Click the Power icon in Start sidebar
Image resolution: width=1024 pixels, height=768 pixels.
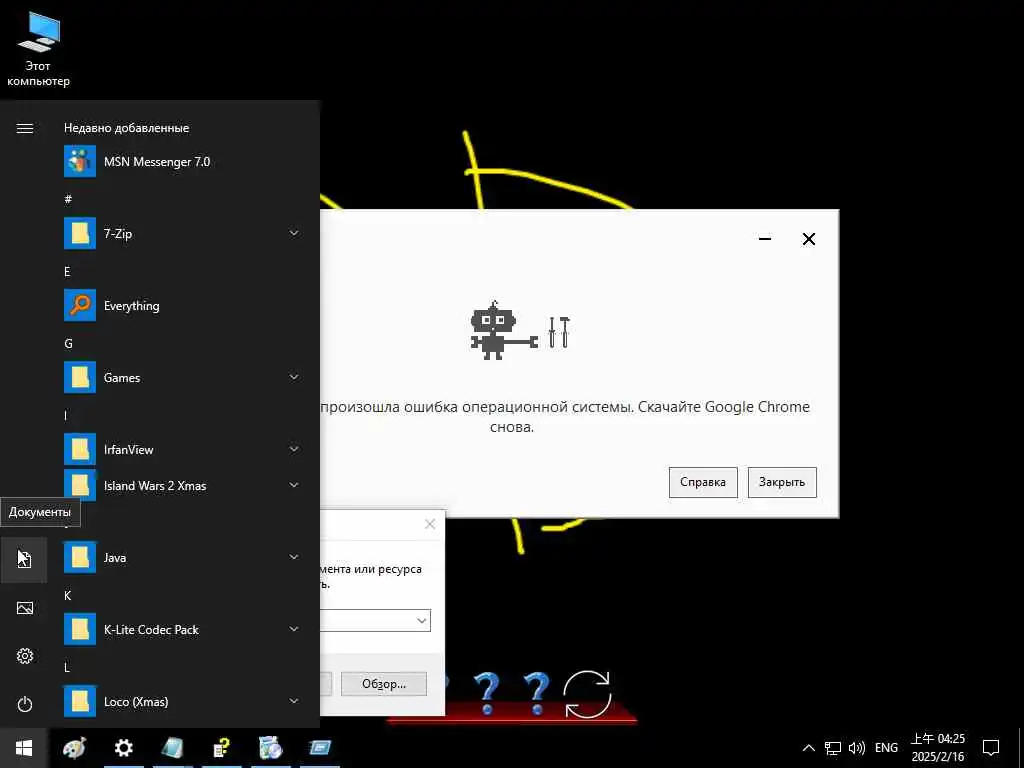(24, 704)
